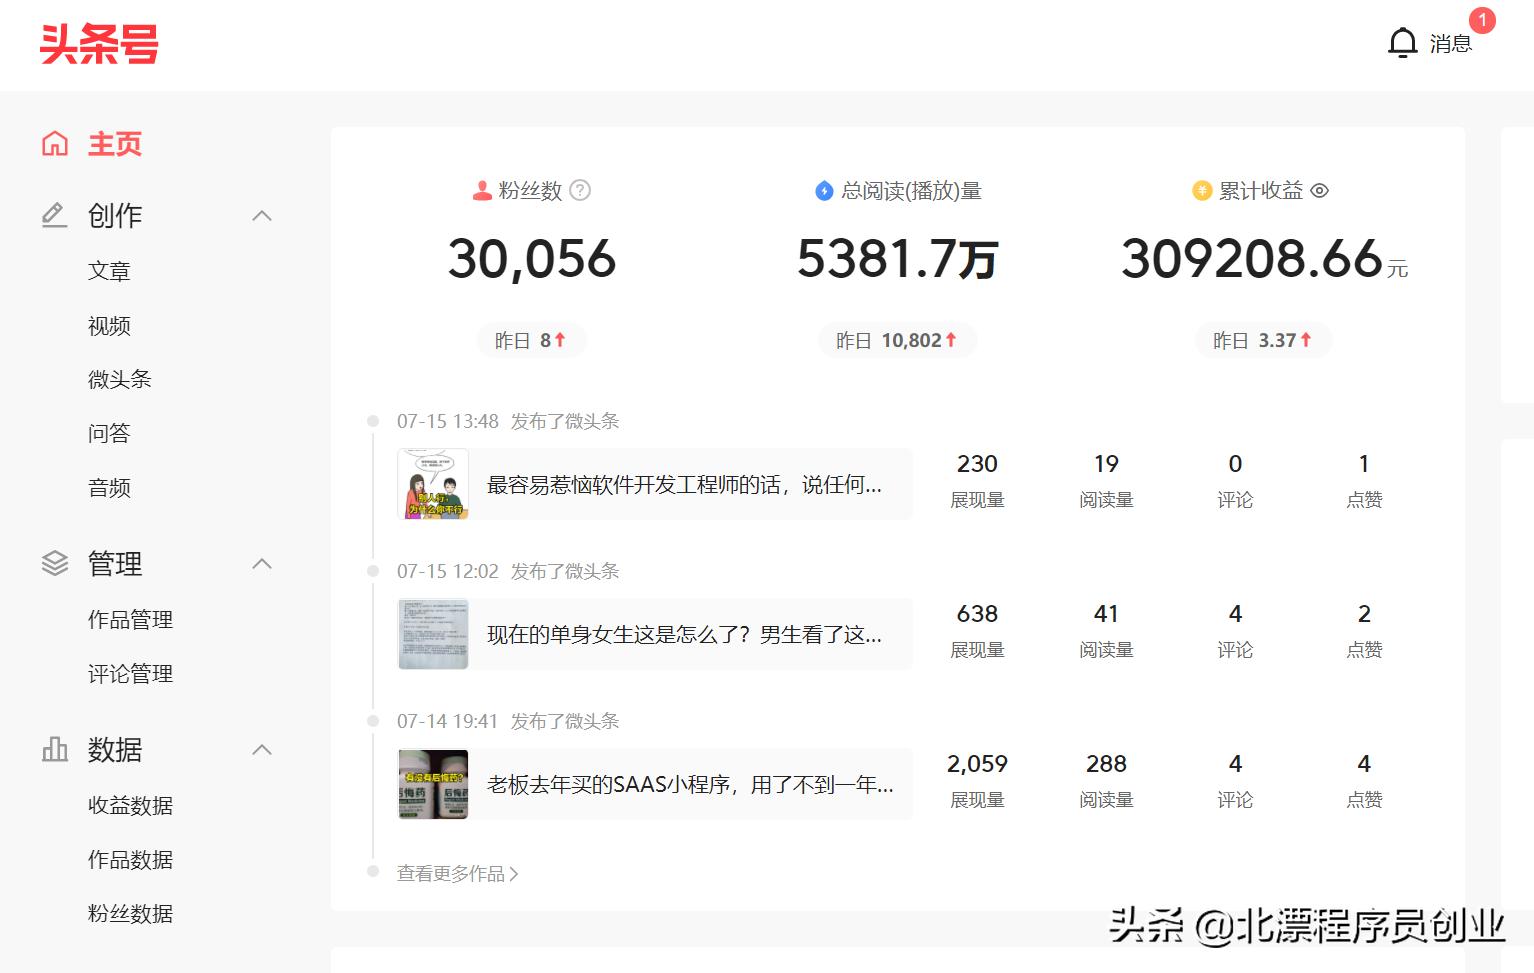The width and height of the screenshot is (1534, 973).
Task: Collapse the 管理 section chevron
Action: pyautogui.click(x=262, y=564)
